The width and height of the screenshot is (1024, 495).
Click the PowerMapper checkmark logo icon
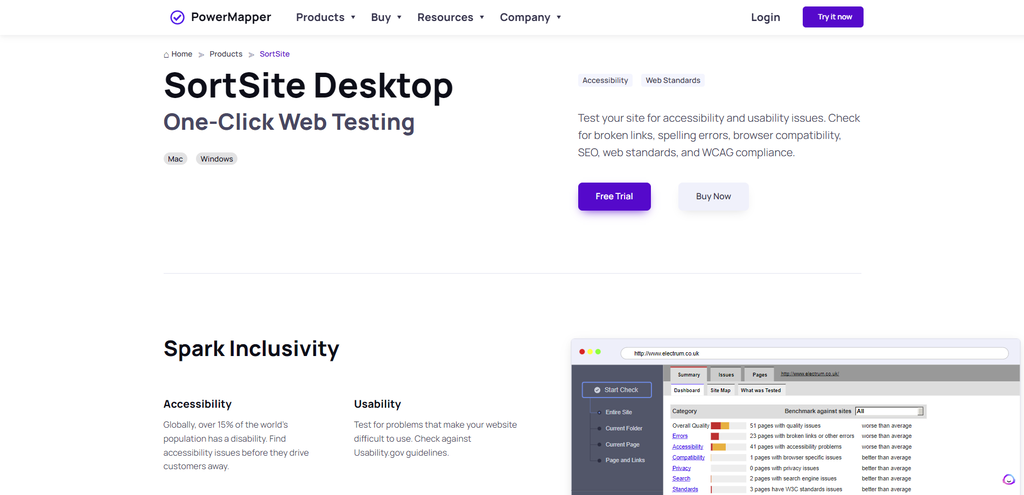(177, 17)
